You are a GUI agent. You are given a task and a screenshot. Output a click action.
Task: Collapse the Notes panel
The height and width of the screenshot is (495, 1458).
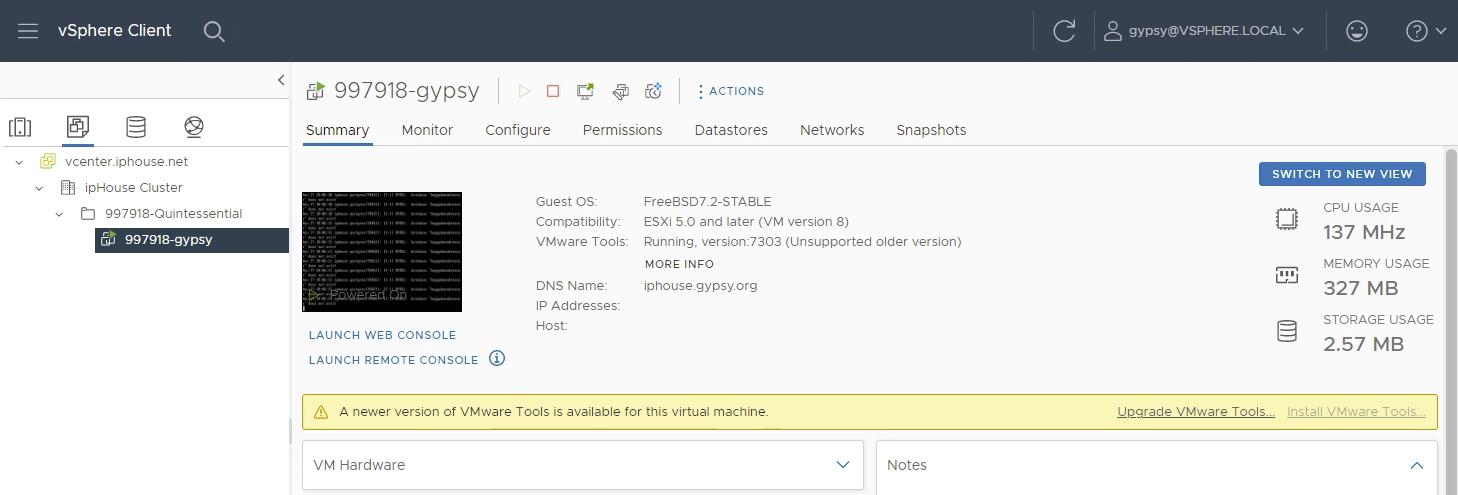click(1416, 465)
